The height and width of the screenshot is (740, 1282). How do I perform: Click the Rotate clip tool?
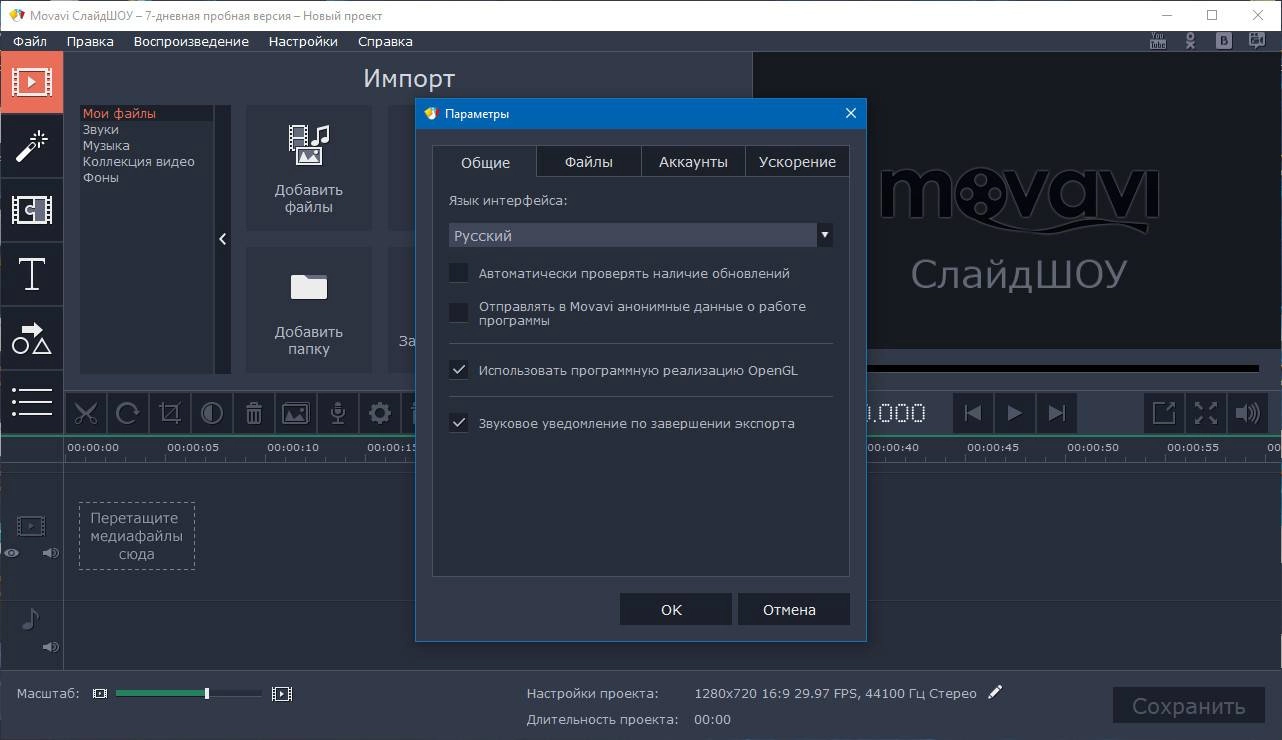pyautogui.click(x=128, y=412)
